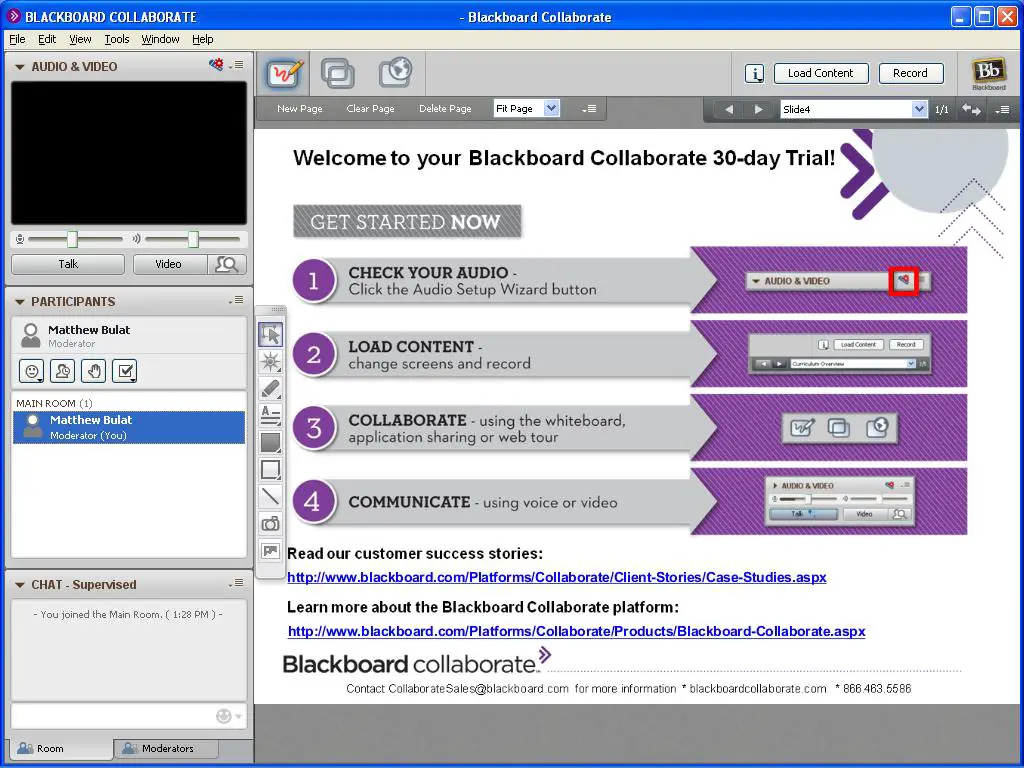Raise hand in Participants panel

tap(94, 371)
